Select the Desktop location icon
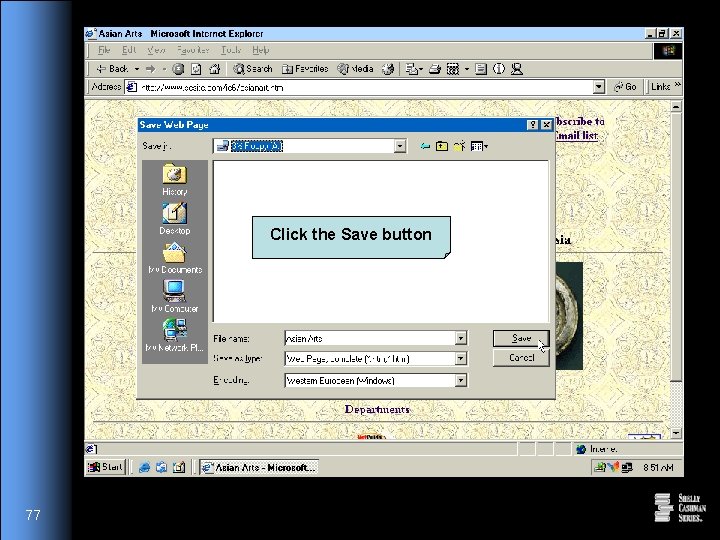This screenshot has width=720, height=540. (x=174, y=219)
